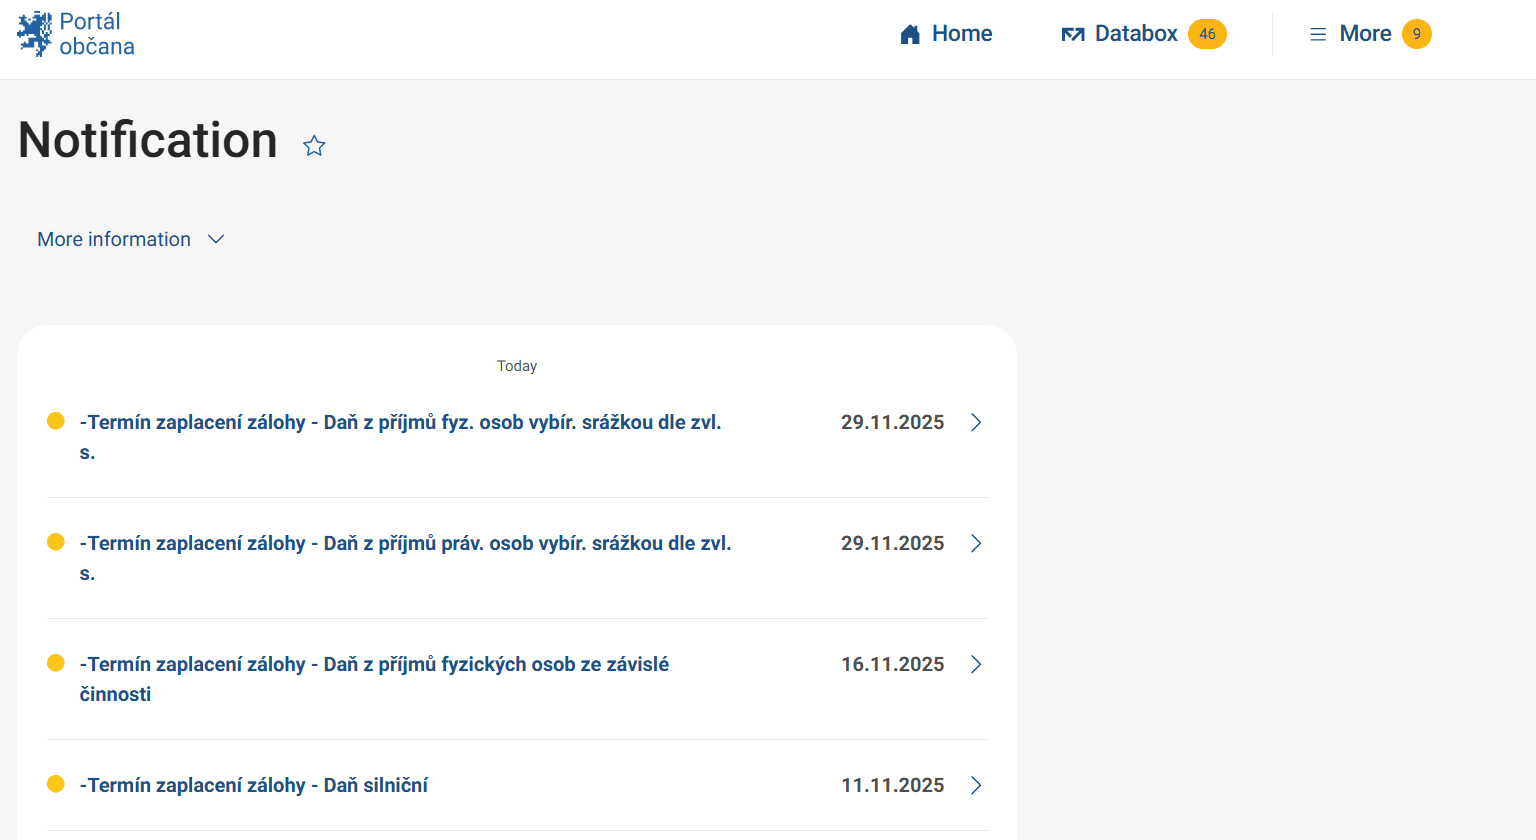Open arrow for the Daň silniční notification
This screenshot has height=840, width=1536.
click(976, 785)
